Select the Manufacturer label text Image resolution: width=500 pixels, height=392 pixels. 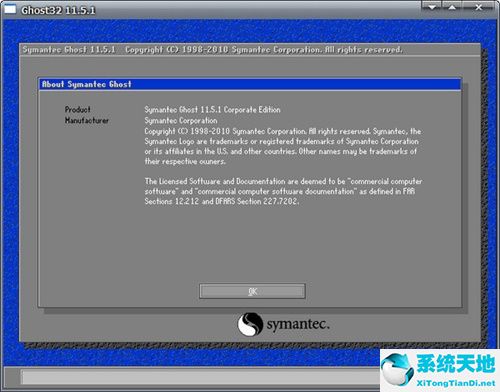[x=87, y=120]
